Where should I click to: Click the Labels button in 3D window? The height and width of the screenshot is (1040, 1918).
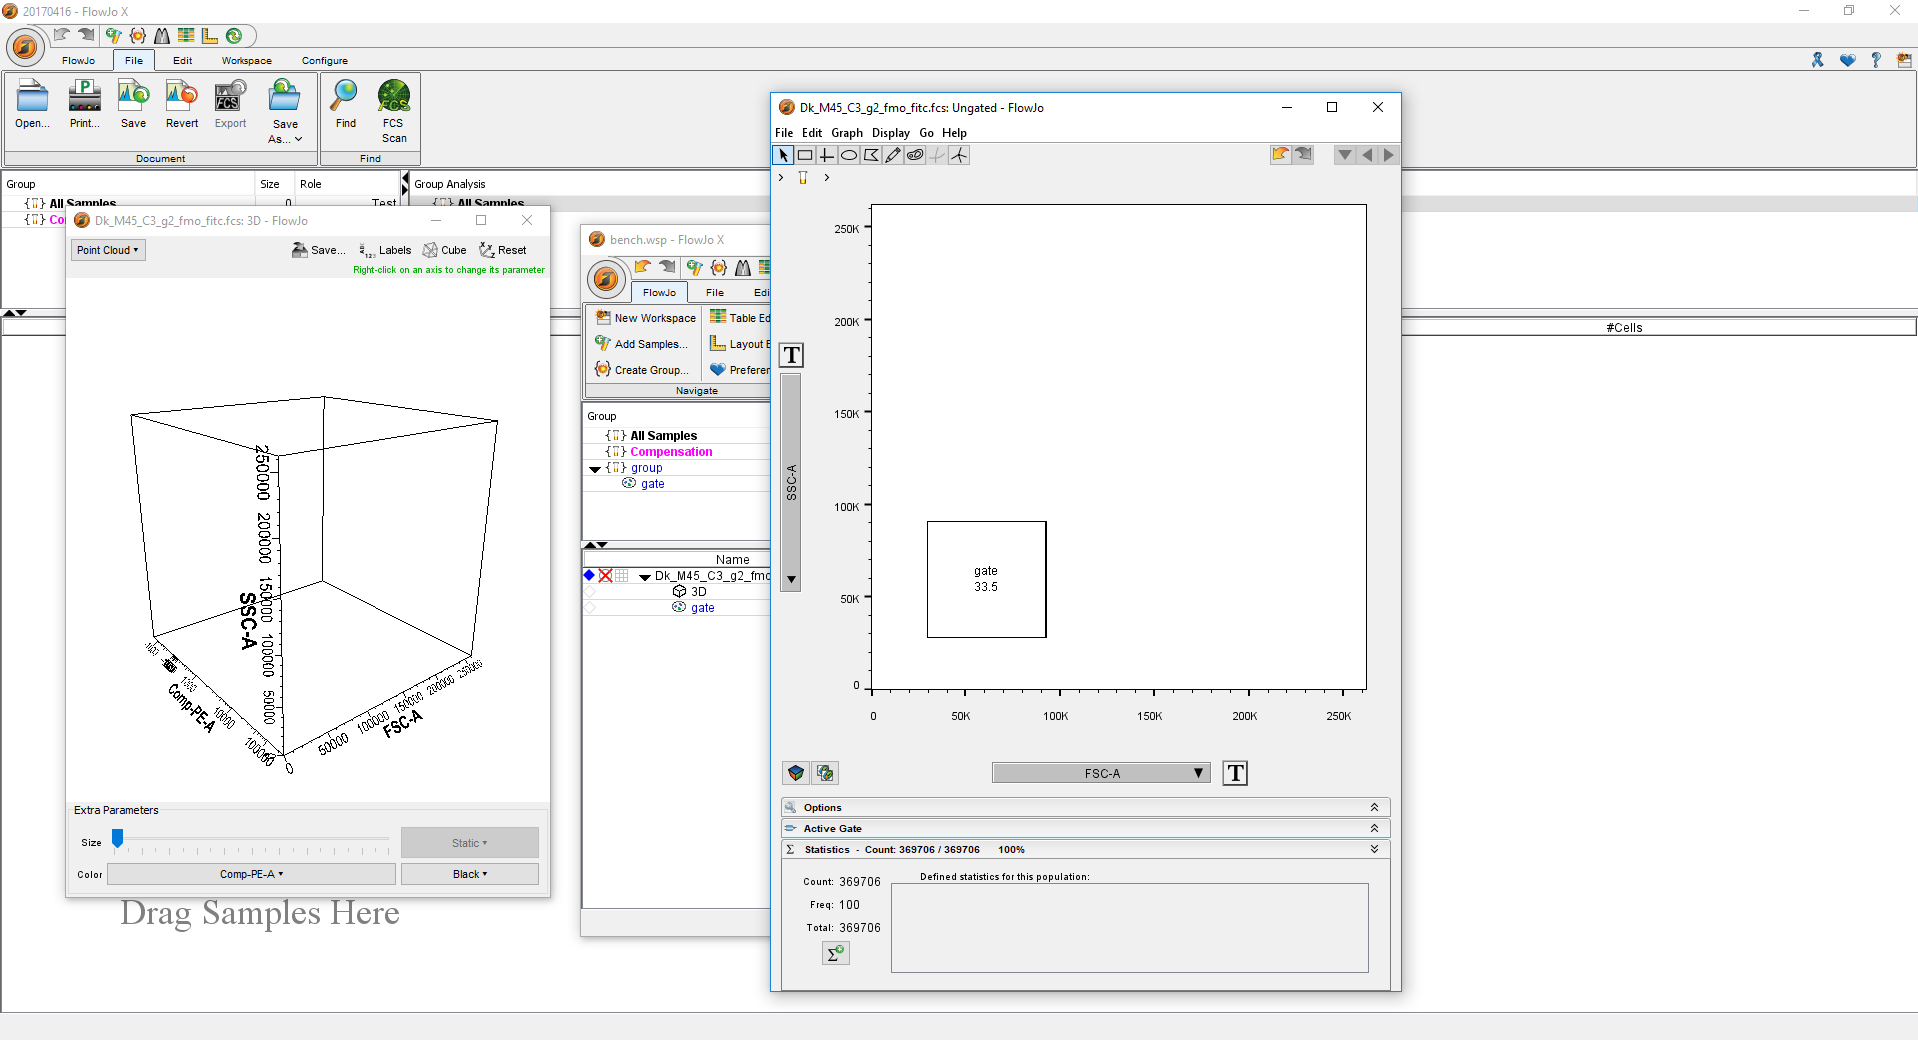point(386,250)
